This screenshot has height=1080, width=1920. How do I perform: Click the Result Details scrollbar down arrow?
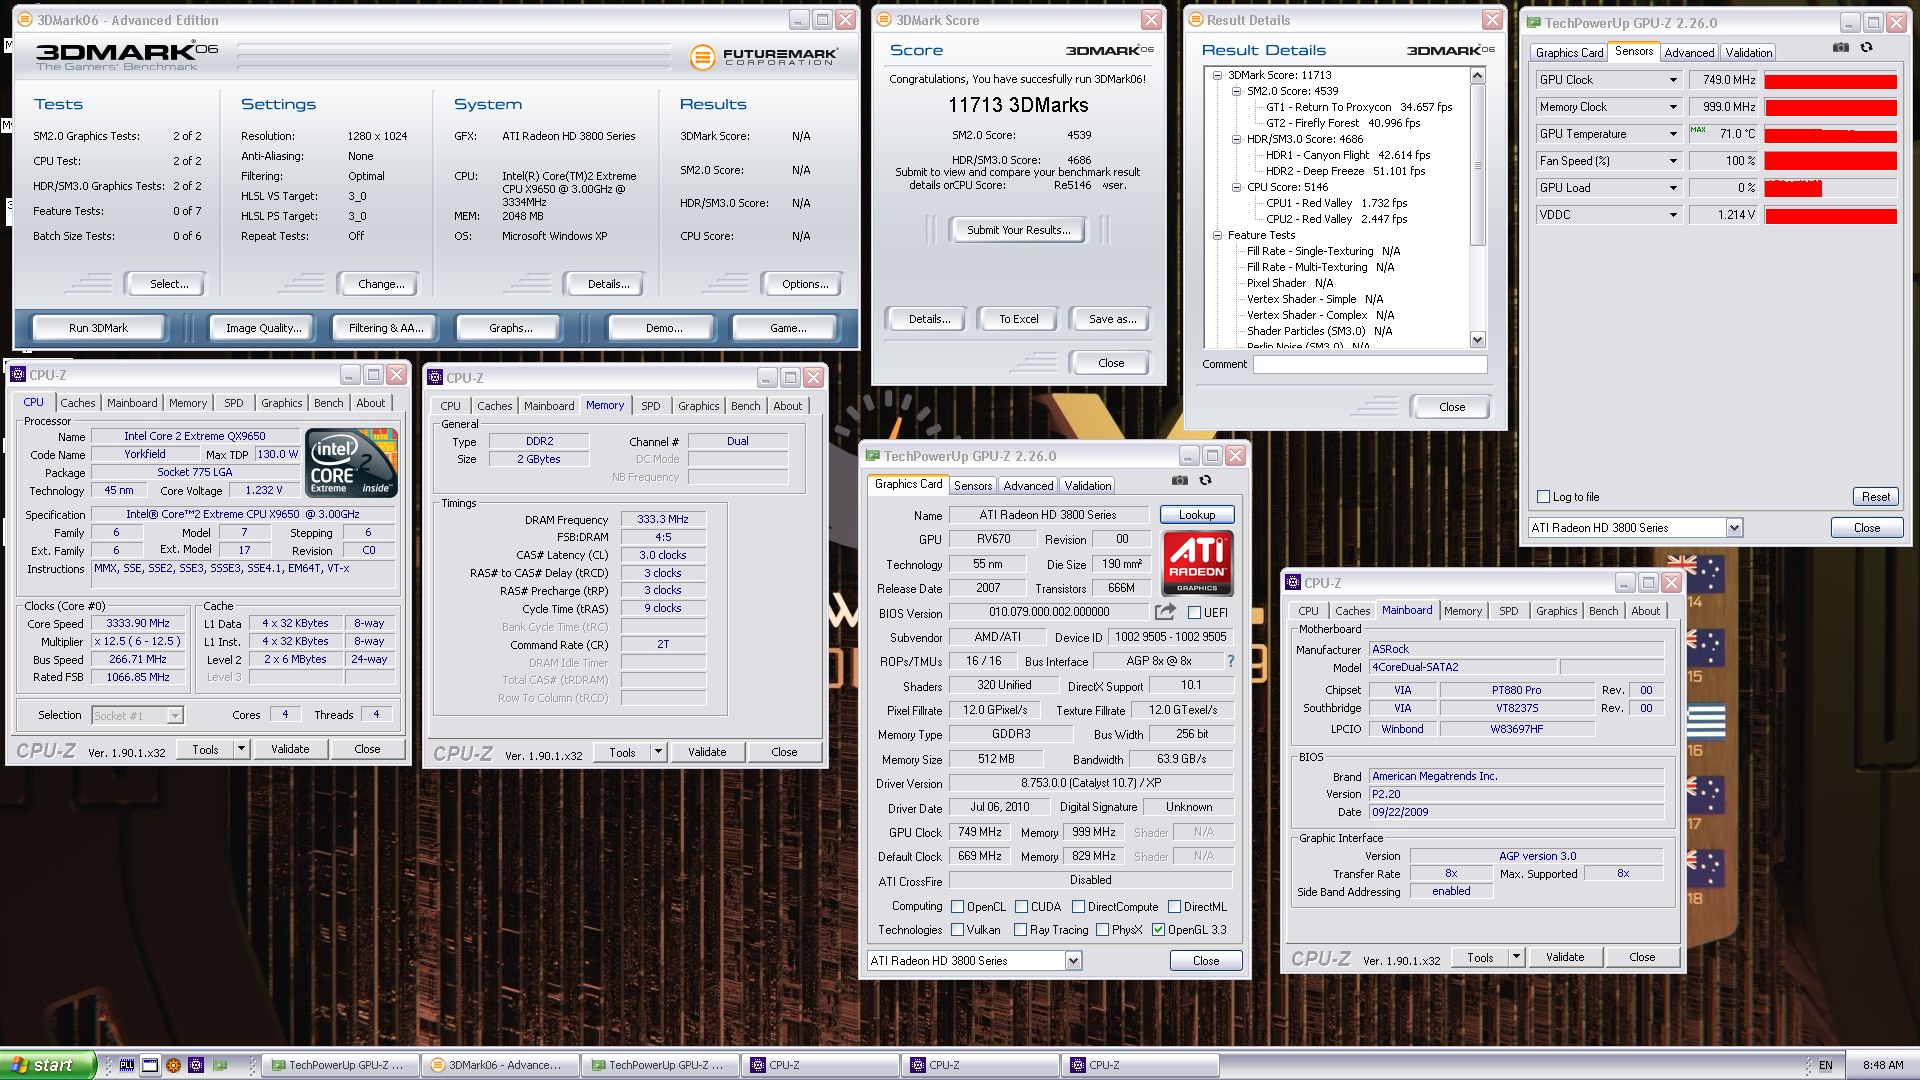coord(1477,340)
